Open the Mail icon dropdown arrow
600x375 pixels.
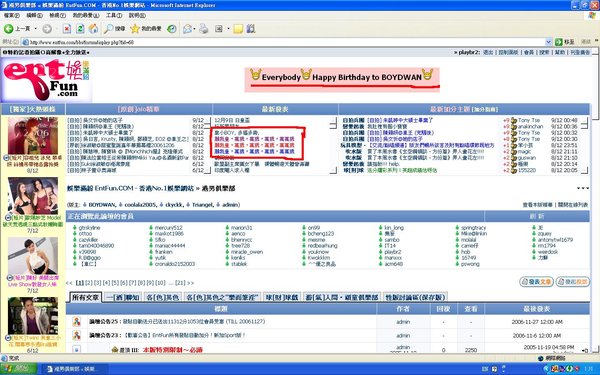pyautogui.click(x=194, y=29)
